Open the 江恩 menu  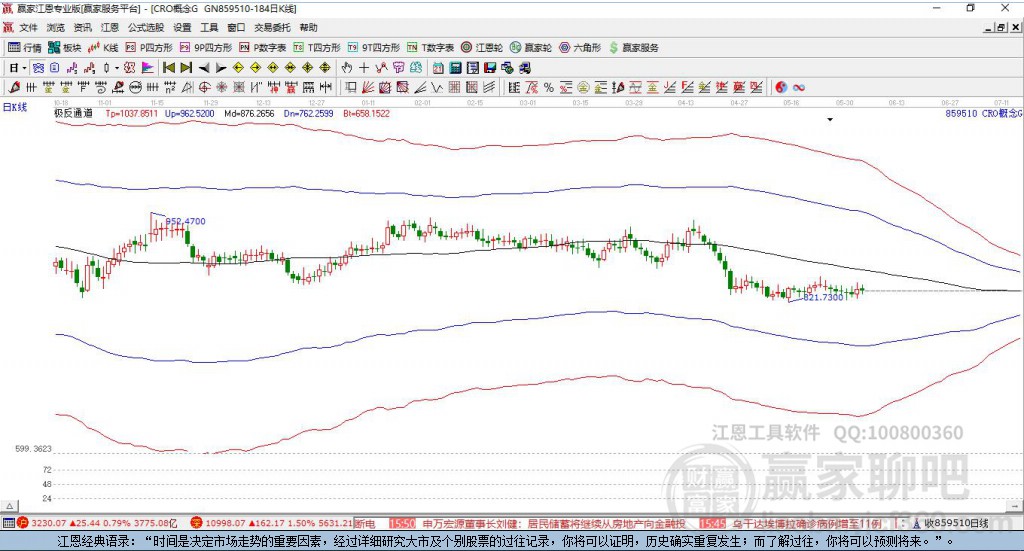tap(110, 27)
